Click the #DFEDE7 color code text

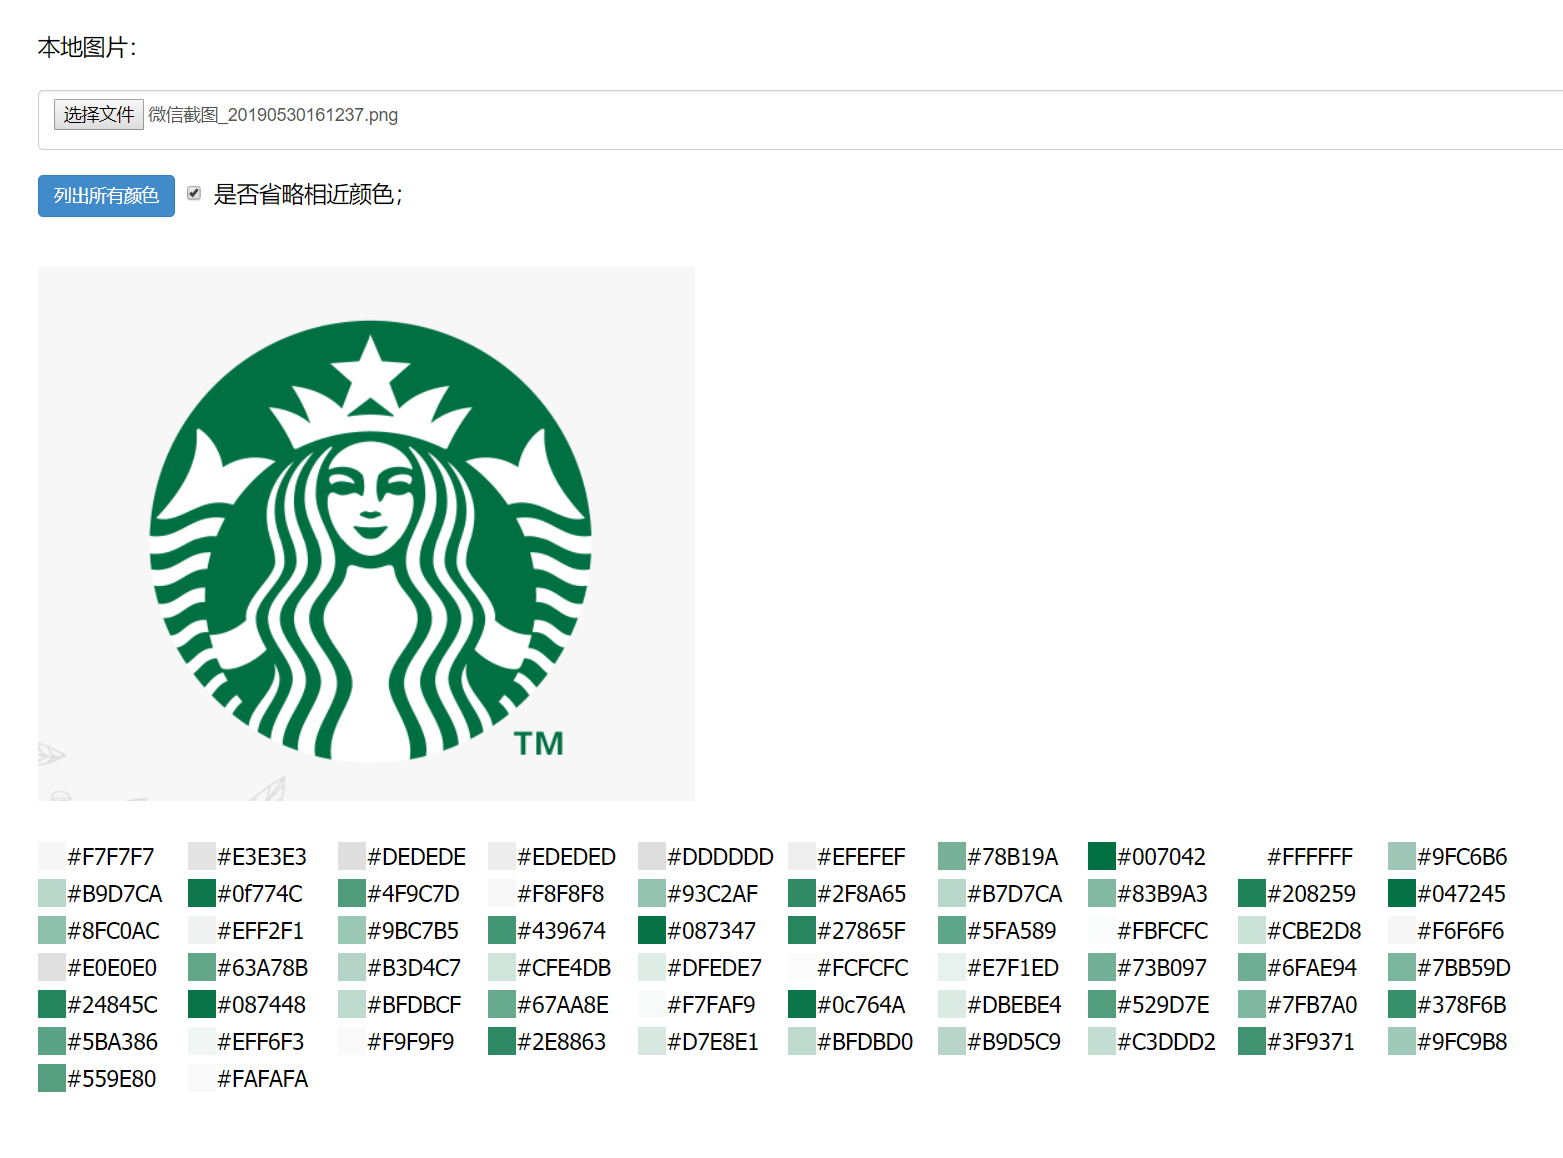(x=714, y=968)
